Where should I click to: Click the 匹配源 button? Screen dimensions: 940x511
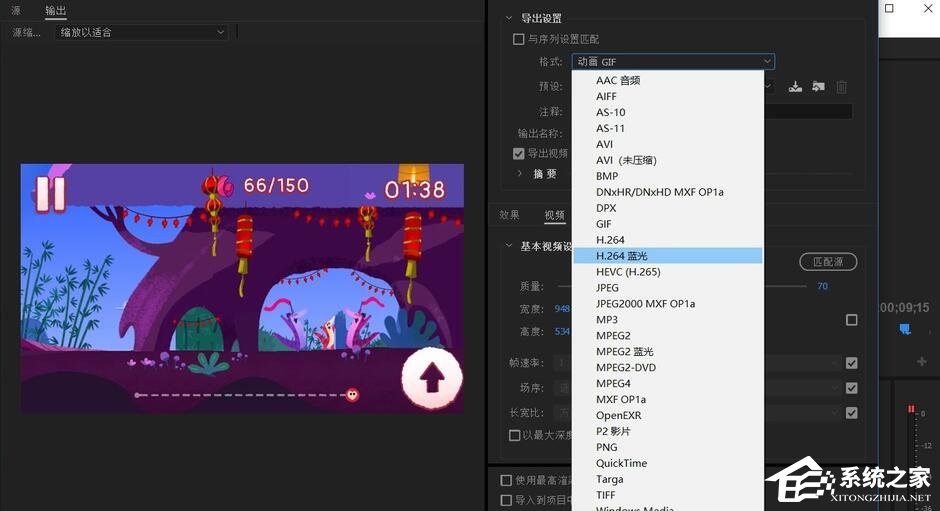828,261
